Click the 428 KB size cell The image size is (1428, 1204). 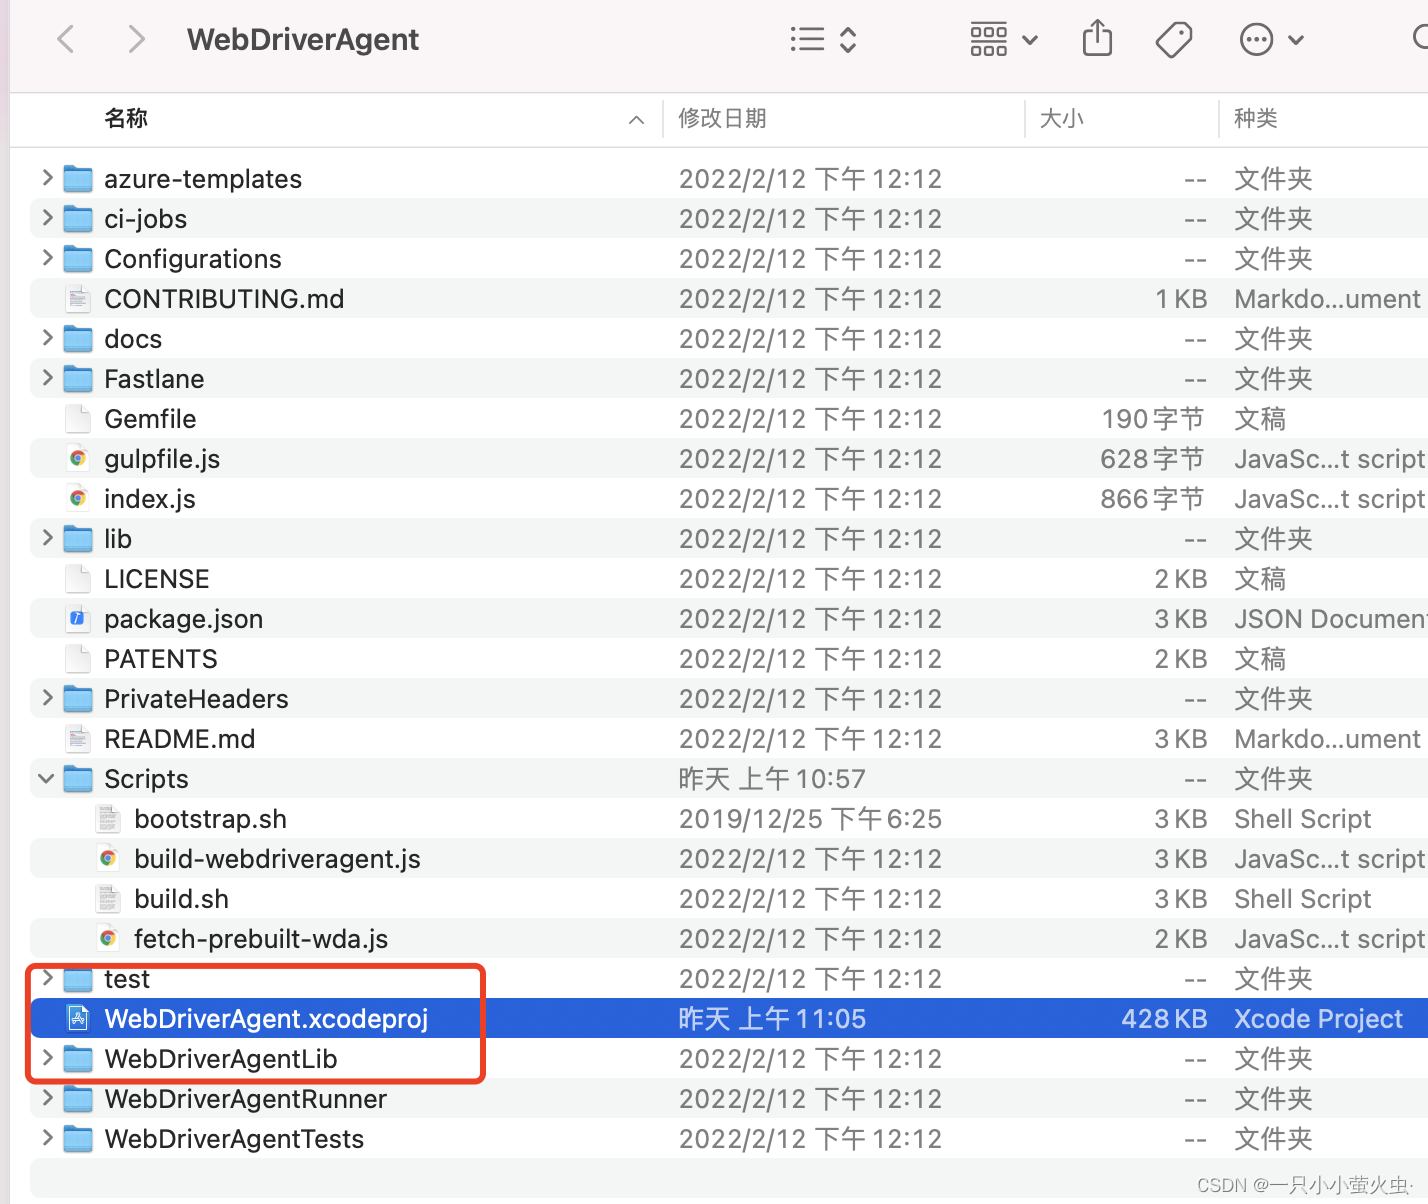pyautogui.click(x=1164, y=1019)
